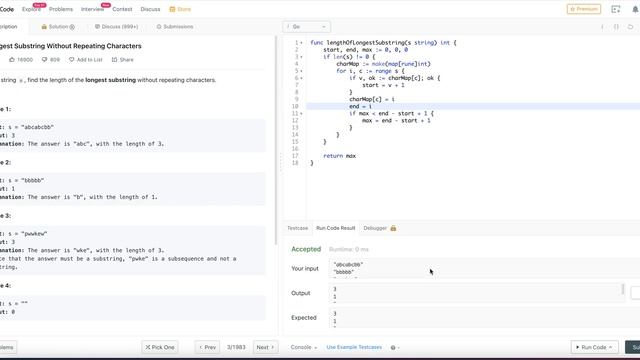Click the lock icon beside Debugger
The image size is (640, 360).
click(393, 228)
